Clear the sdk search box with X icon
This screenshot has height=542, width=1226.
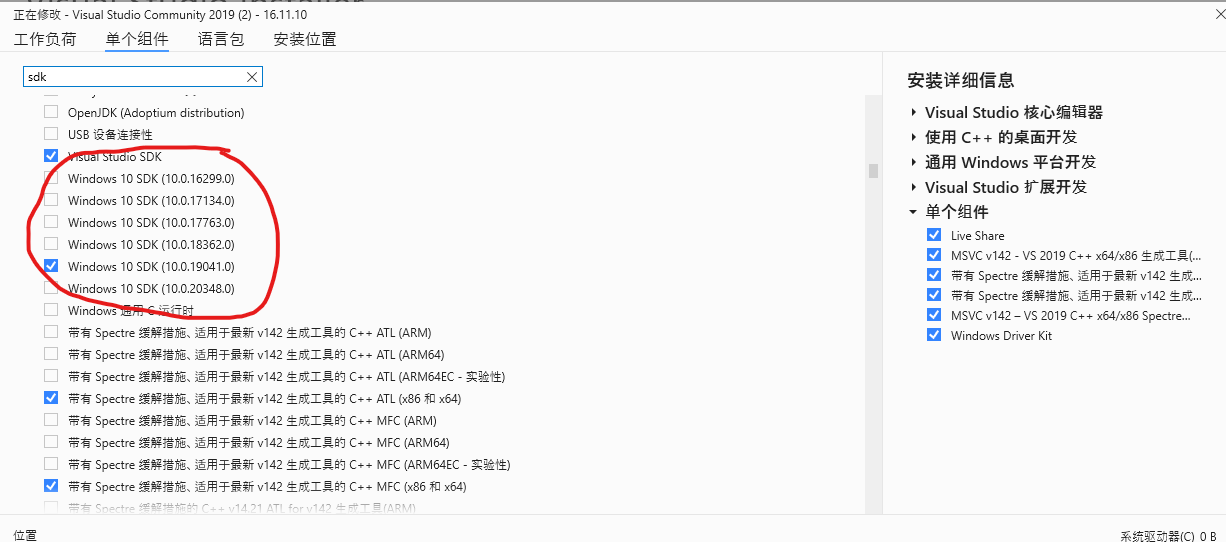pyautogui.click(x=252, y=77)
